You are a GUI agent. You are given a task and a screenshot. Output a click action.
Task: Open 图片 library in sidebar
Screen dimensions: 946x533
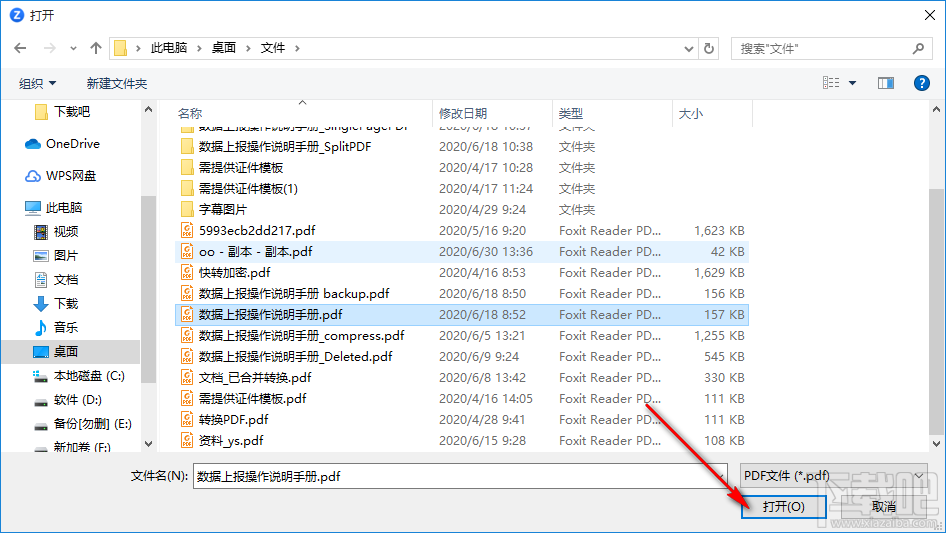tap(56, 256)
